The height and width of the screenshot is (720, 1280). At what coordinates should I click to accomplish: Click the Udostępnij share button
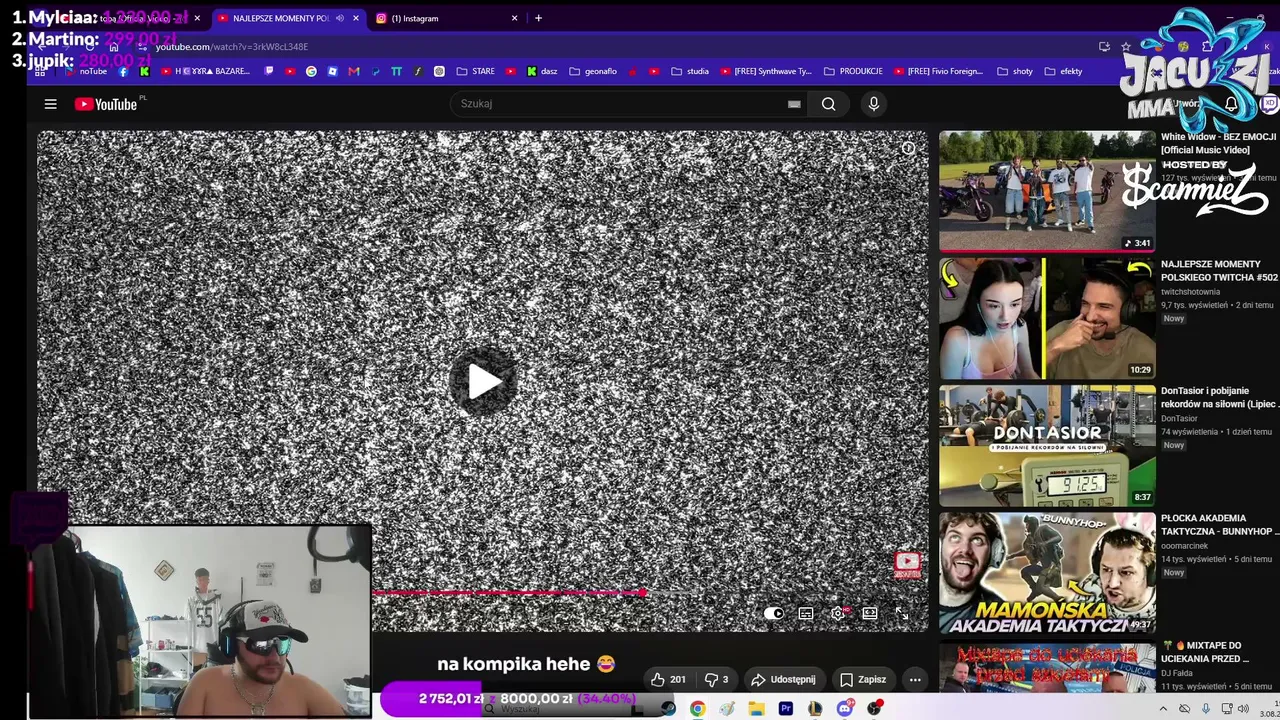coord(783,680)
